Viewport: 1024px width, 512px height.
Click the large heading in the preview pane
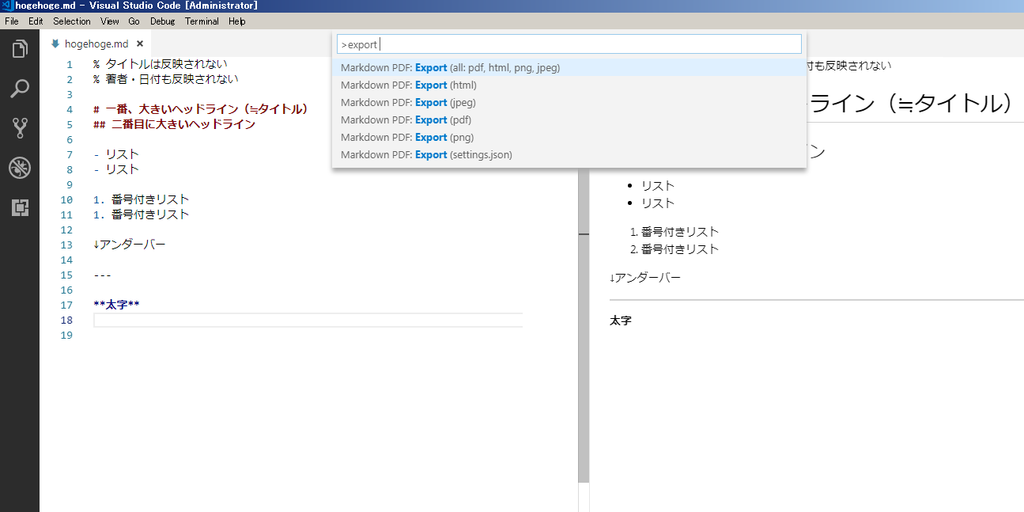click(x=912, y=103)
